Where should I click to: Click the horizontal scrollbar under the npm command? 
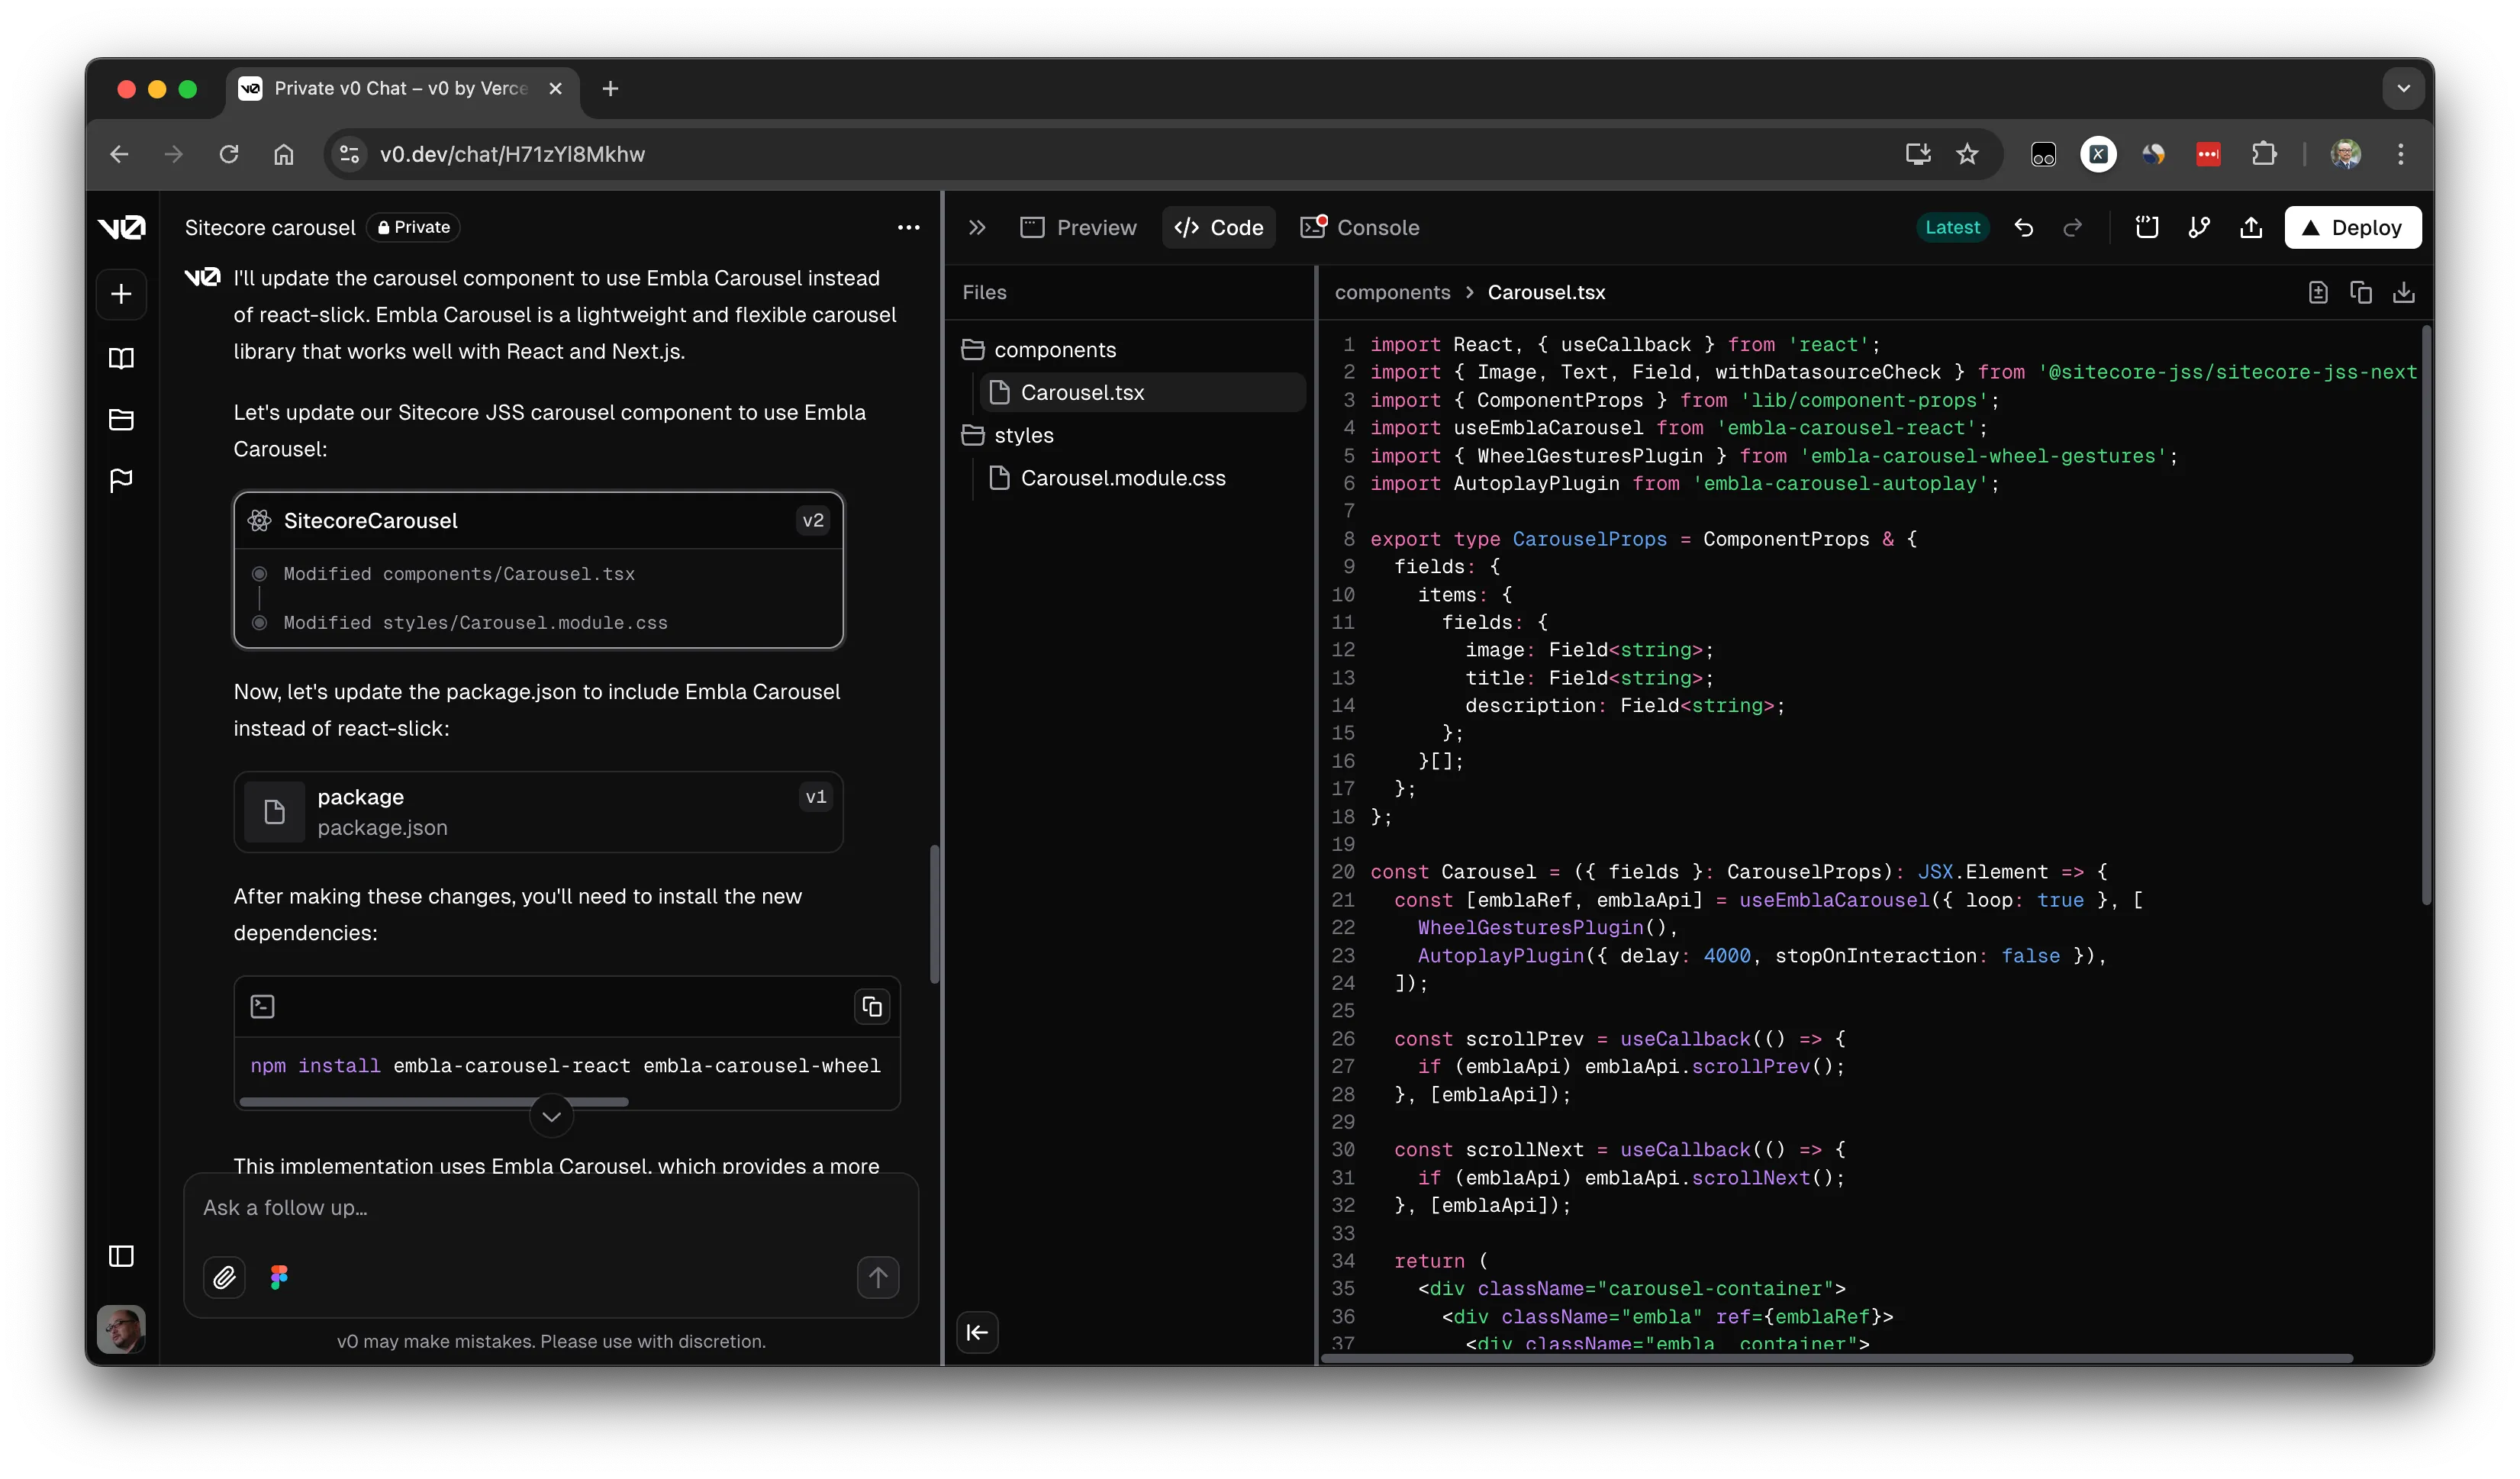pyautogui.click(x=434, y=1102)
